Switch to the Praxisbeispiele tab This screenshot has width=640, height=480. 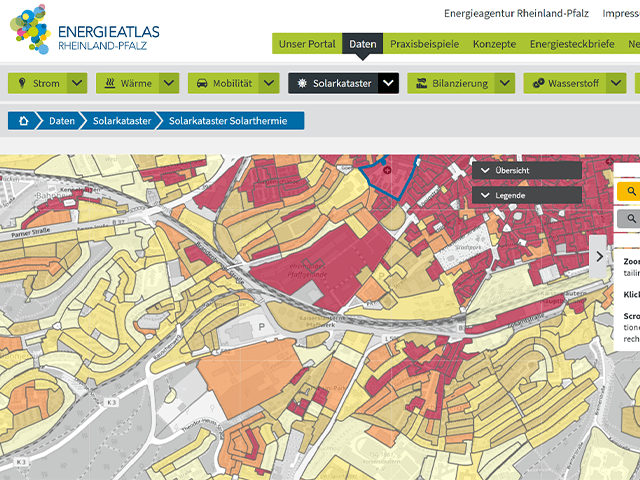[424, 44]
